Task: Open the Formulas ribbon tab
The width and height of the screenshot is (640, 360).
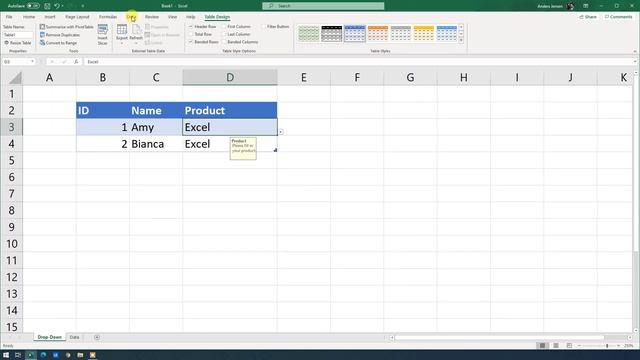Action: click(x=108, y=17)
